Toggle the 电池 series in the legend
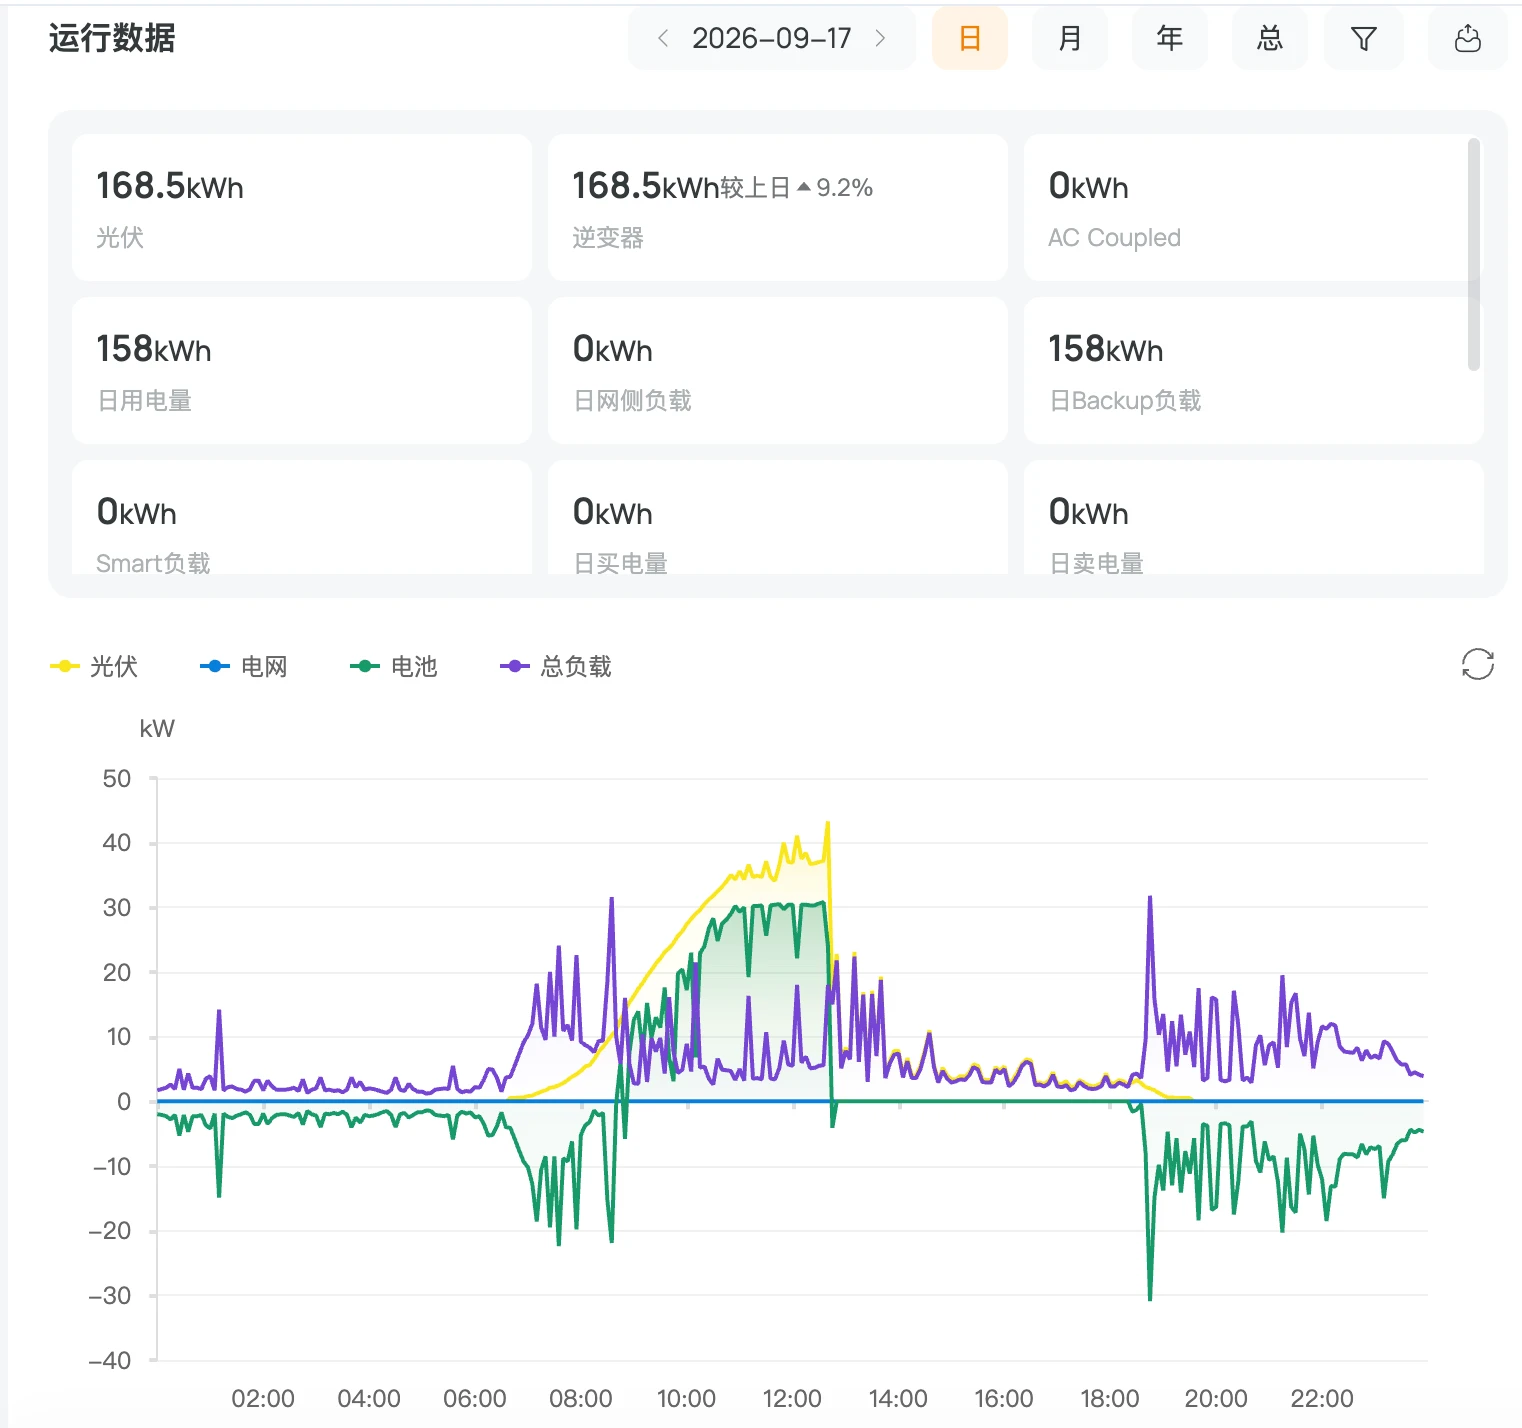 click(394, 666)
